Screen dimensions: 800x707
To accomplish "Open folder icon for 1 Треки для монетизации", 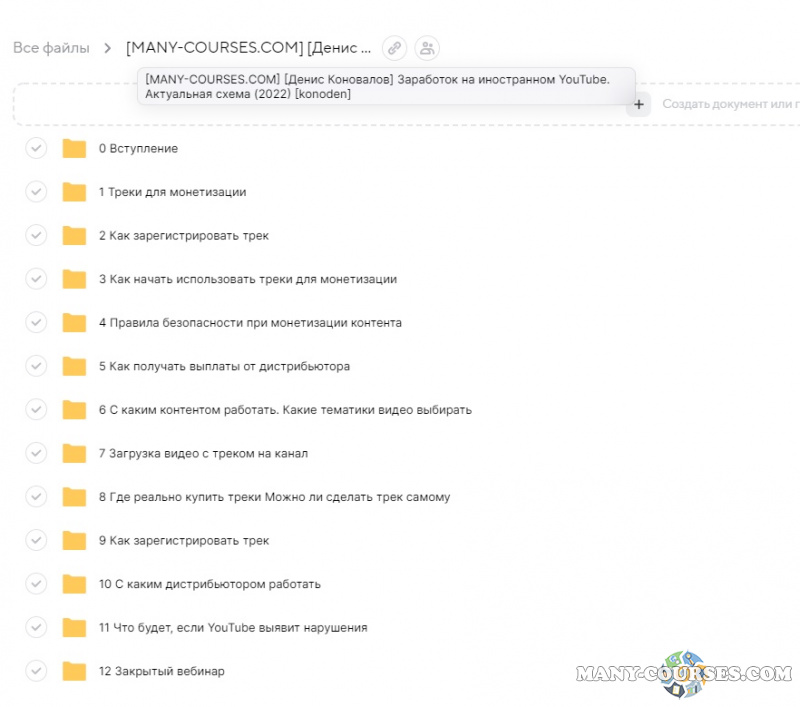I will point(74,192).
